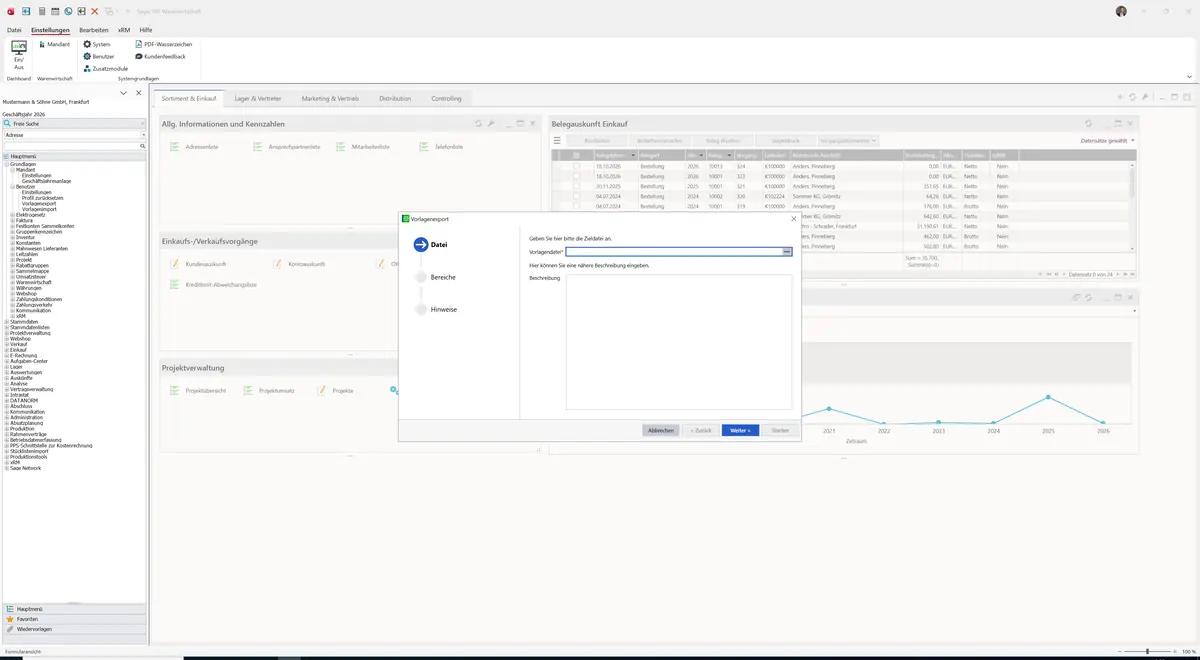Click the Vorlagendatei input field
The image size is (1200, 660).
(x=674, y=252)
